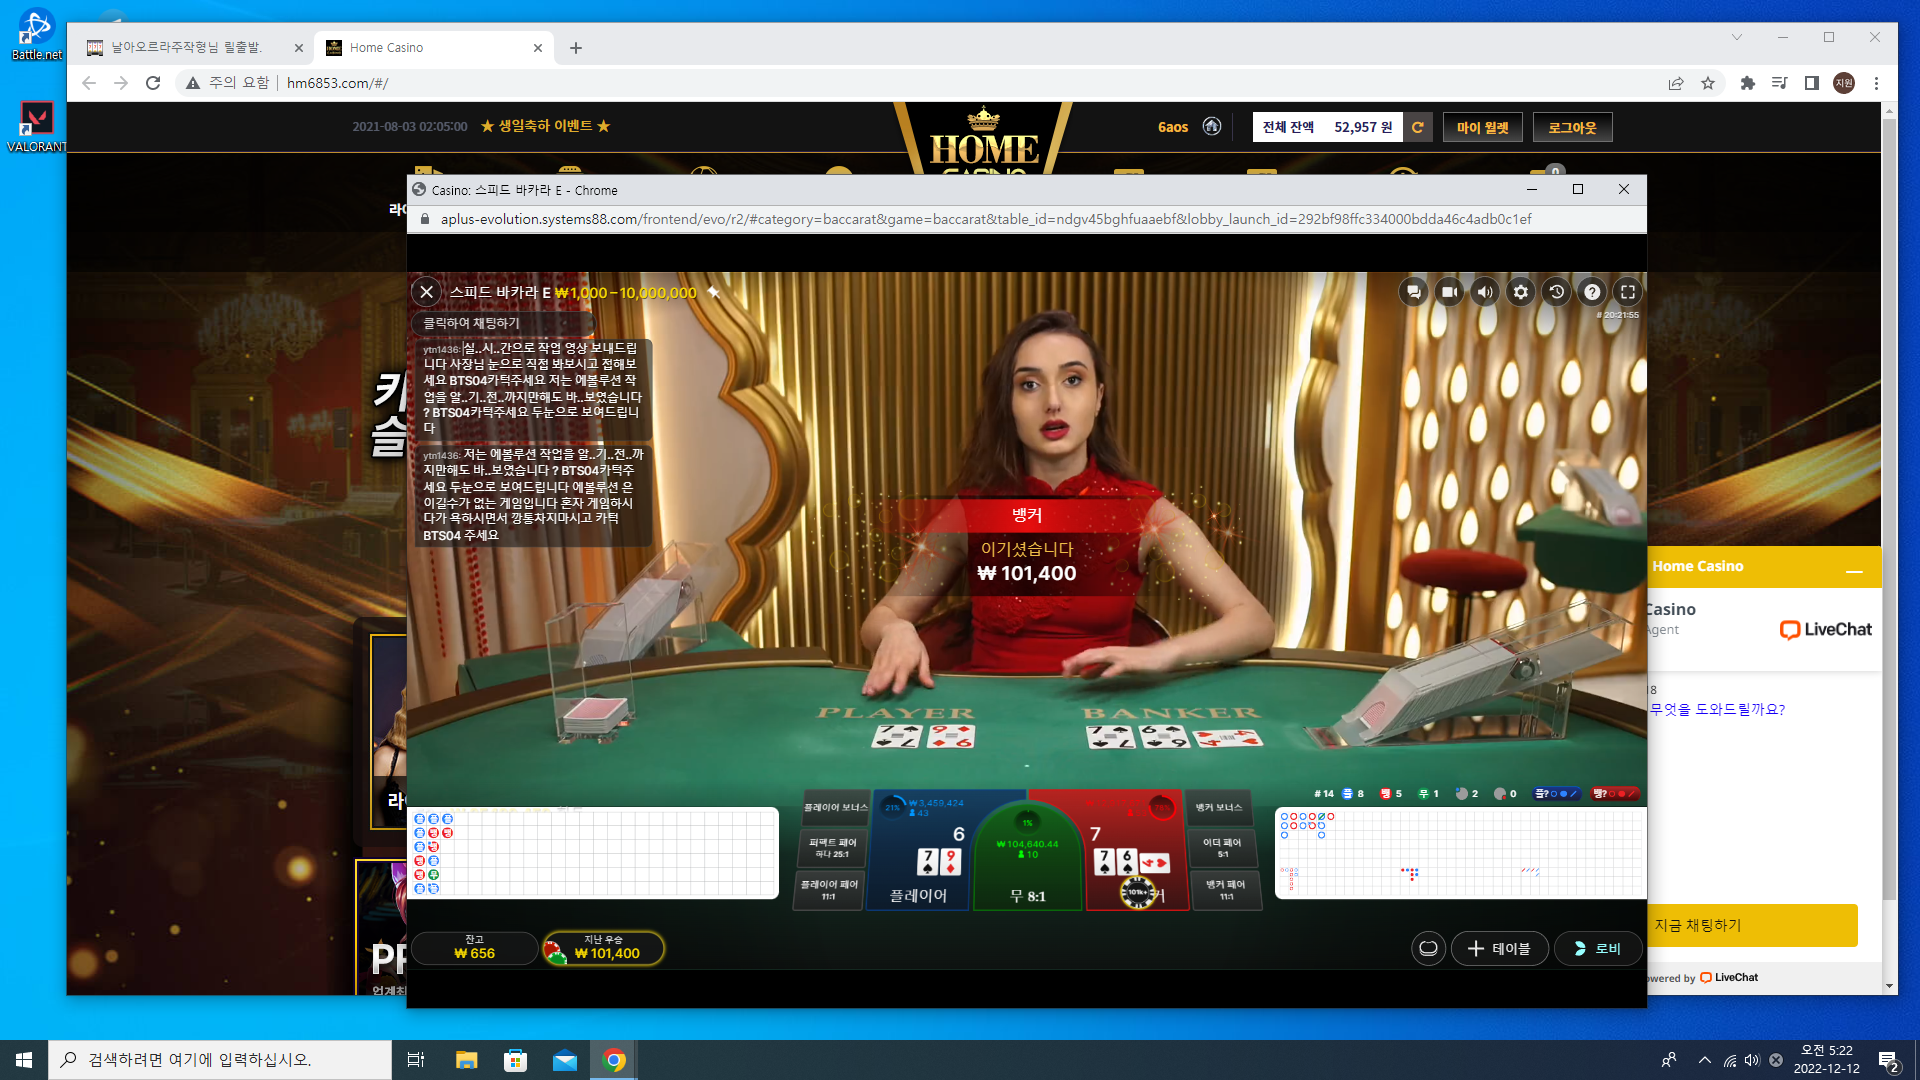
Task: Click the player prediction 플? roadmap button
Action: [x=1556, y=794]
